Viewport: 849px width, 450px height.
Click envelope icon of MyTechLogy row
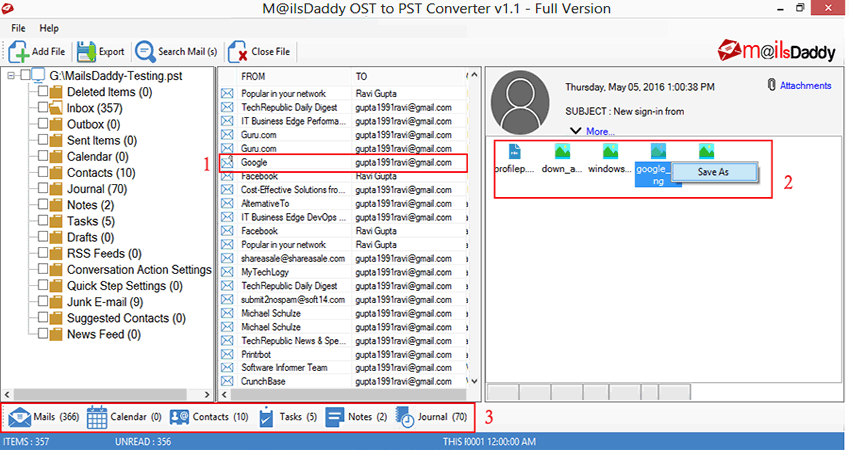point(227,272)
